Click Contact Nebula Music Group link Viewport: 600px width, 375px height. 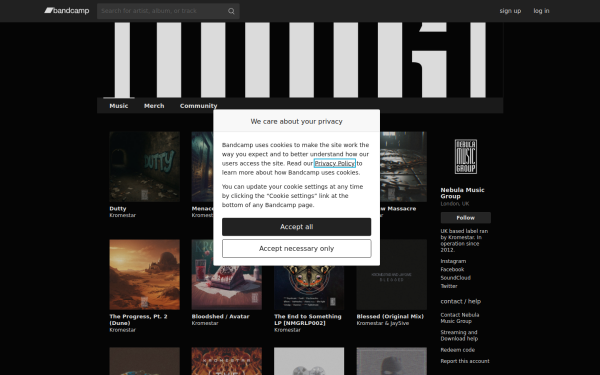point(460,318)
